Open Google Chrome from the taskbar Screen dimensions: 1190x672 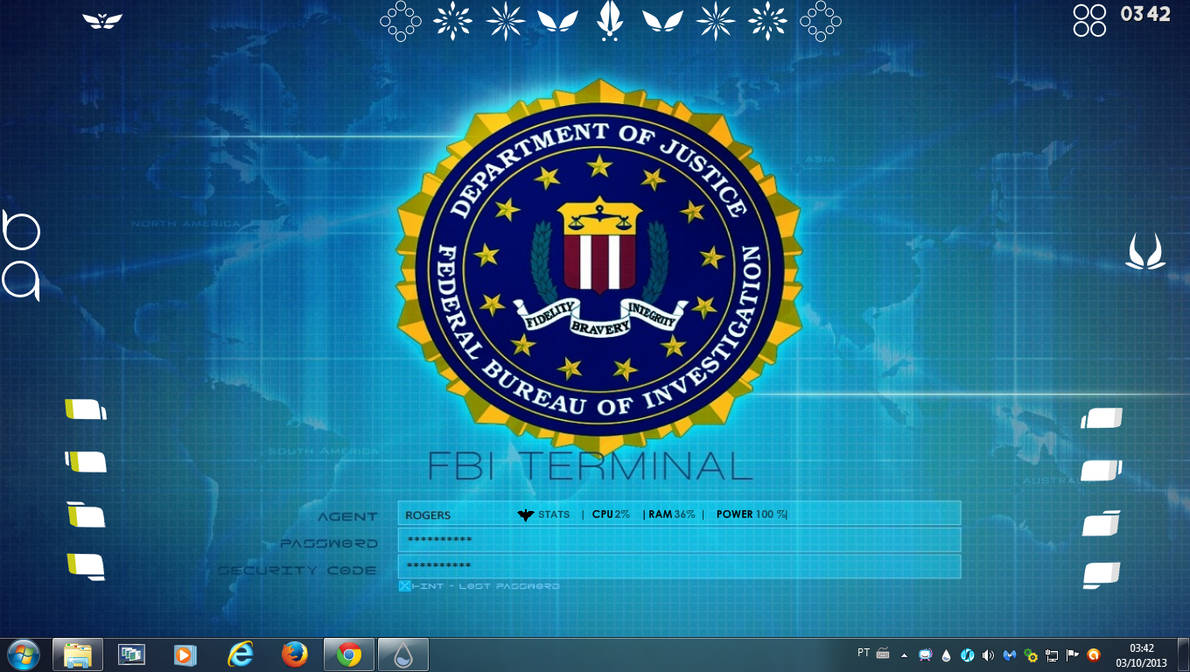pyautogui.click(x=347, y=655)
